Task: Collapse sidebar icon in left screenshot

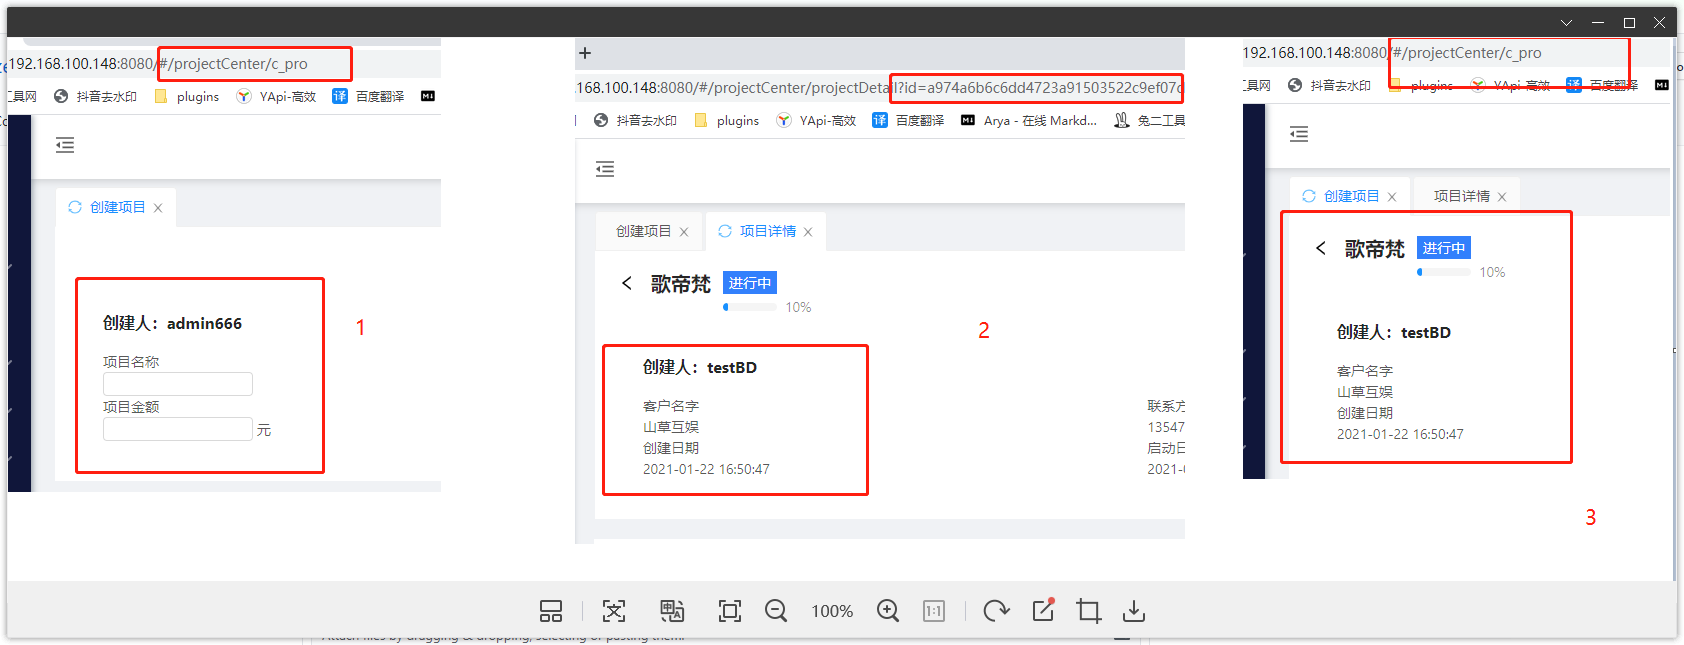Action: click(65, 145)
